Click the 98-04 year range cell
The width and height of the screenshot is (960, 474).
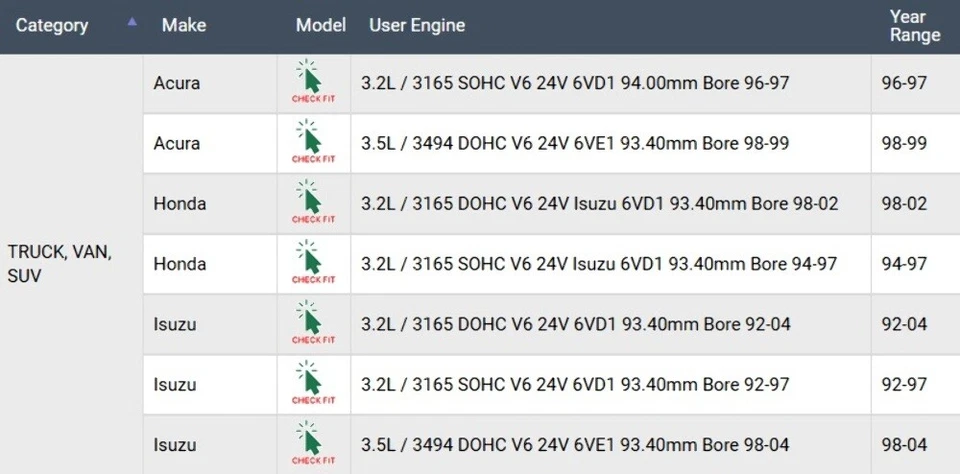click(905, 445)
